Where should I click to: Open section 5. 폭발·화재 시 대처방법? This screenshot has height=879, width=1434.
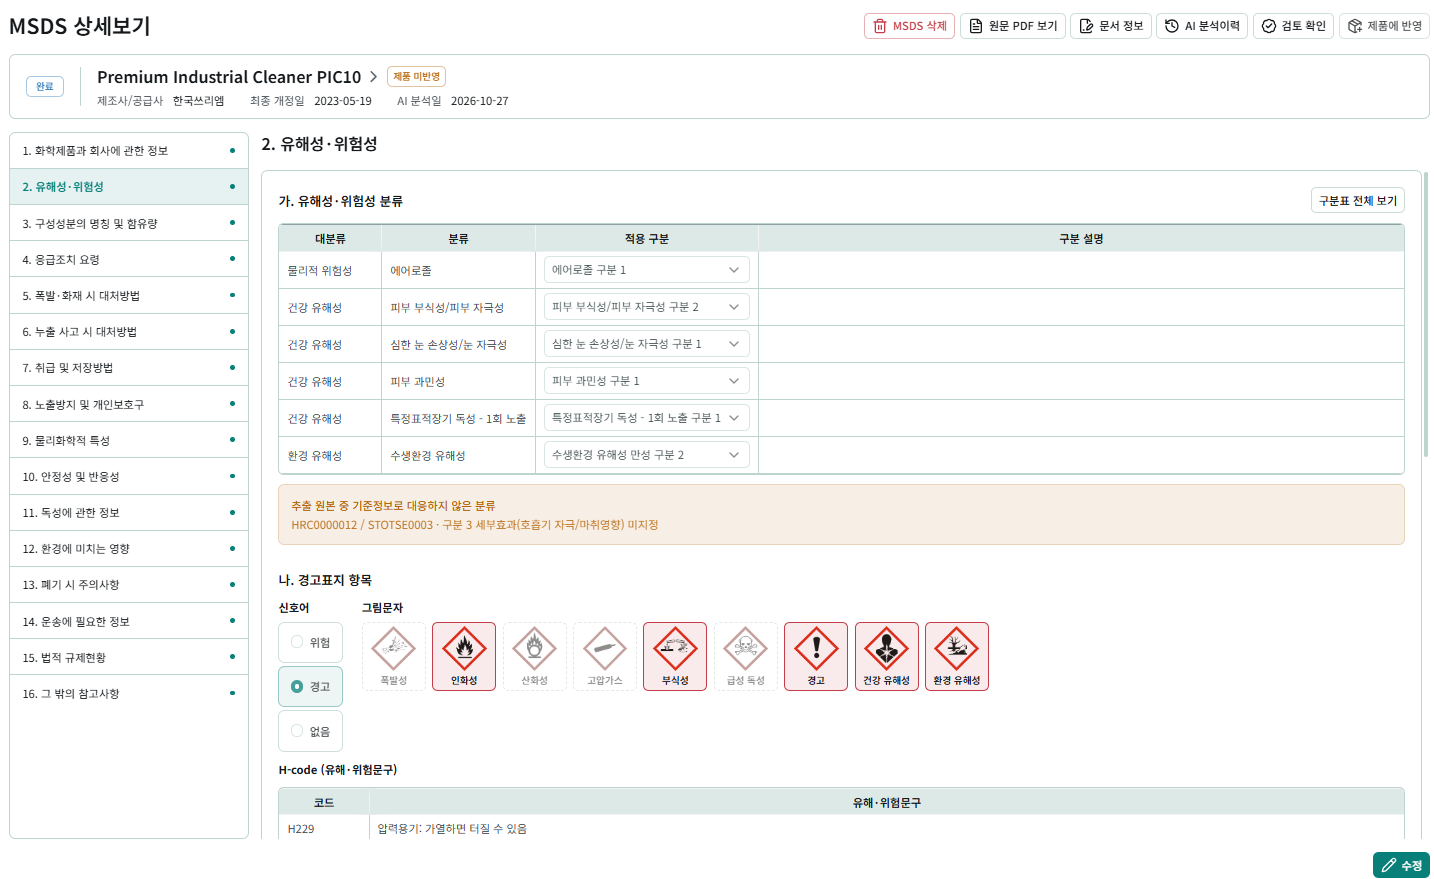click(x=129, y=295)
